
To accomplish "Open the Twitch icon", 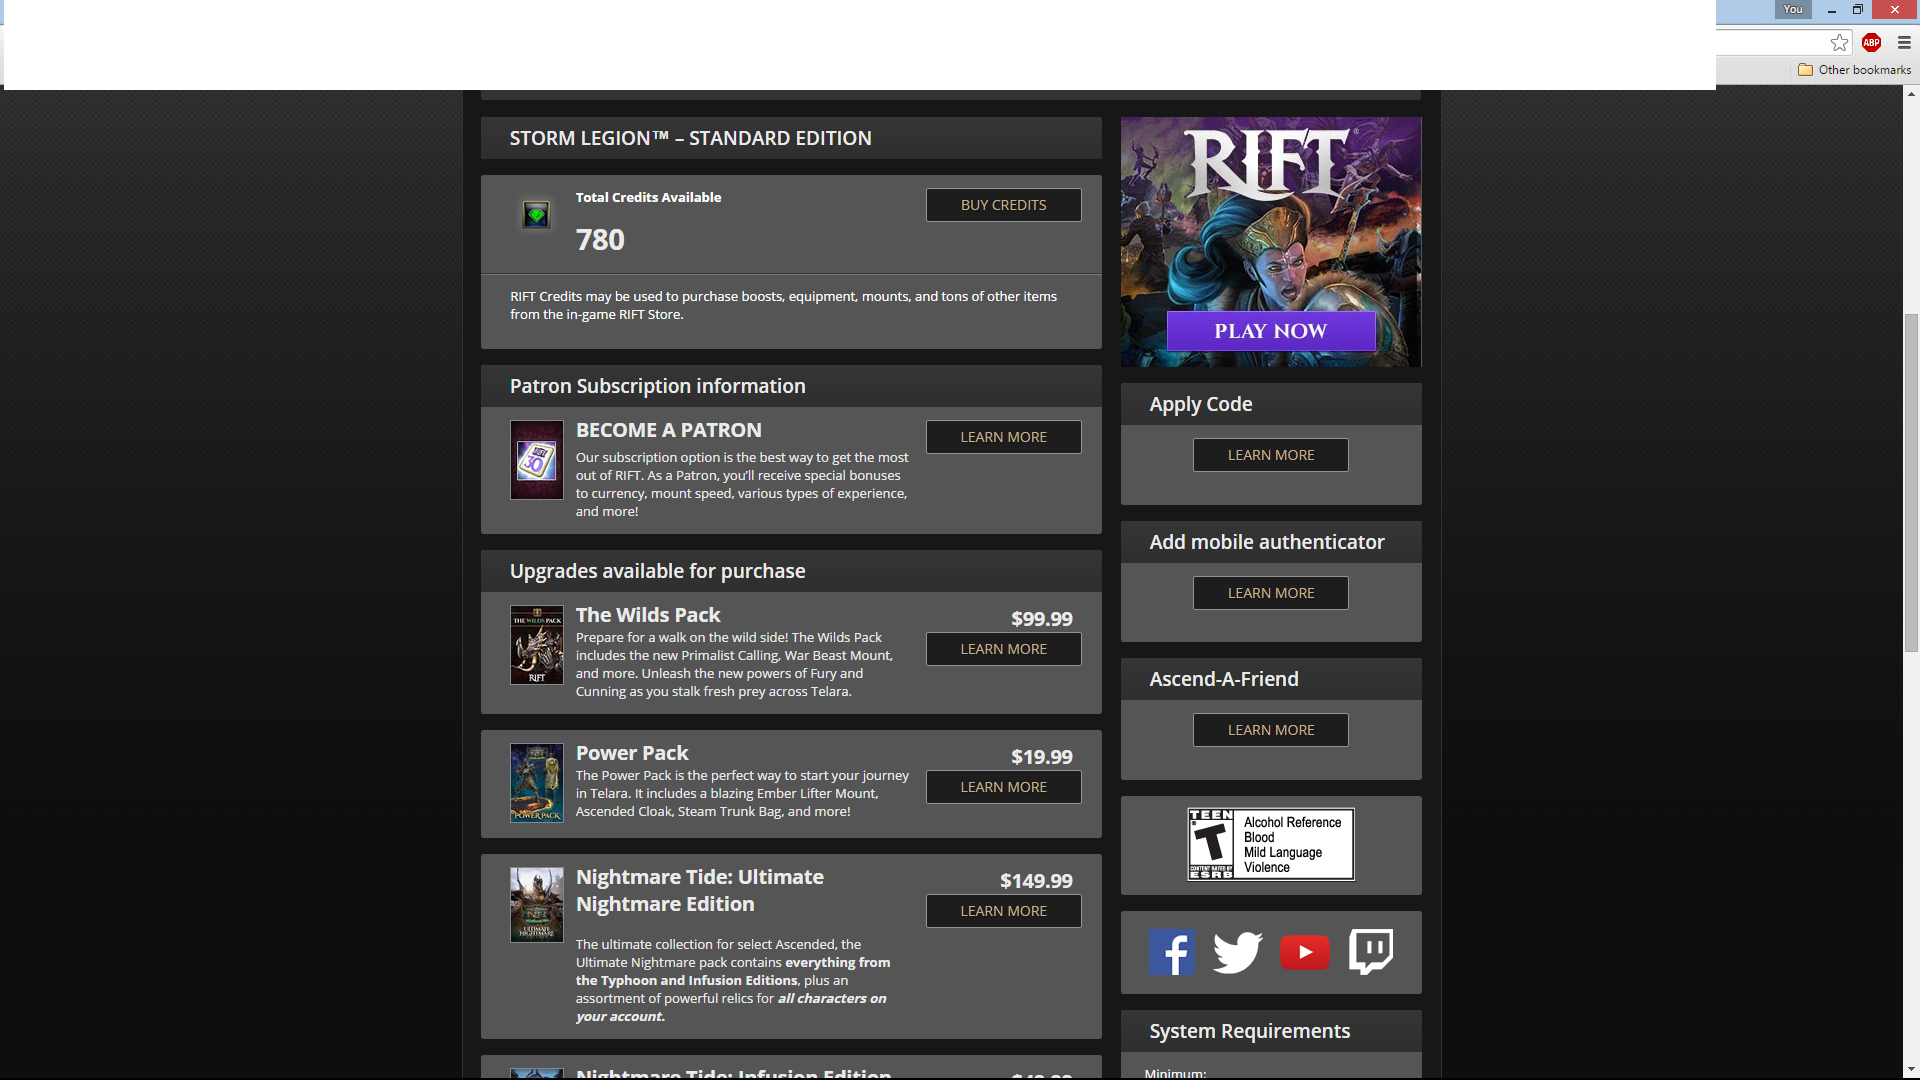I will coord(1371,951).
